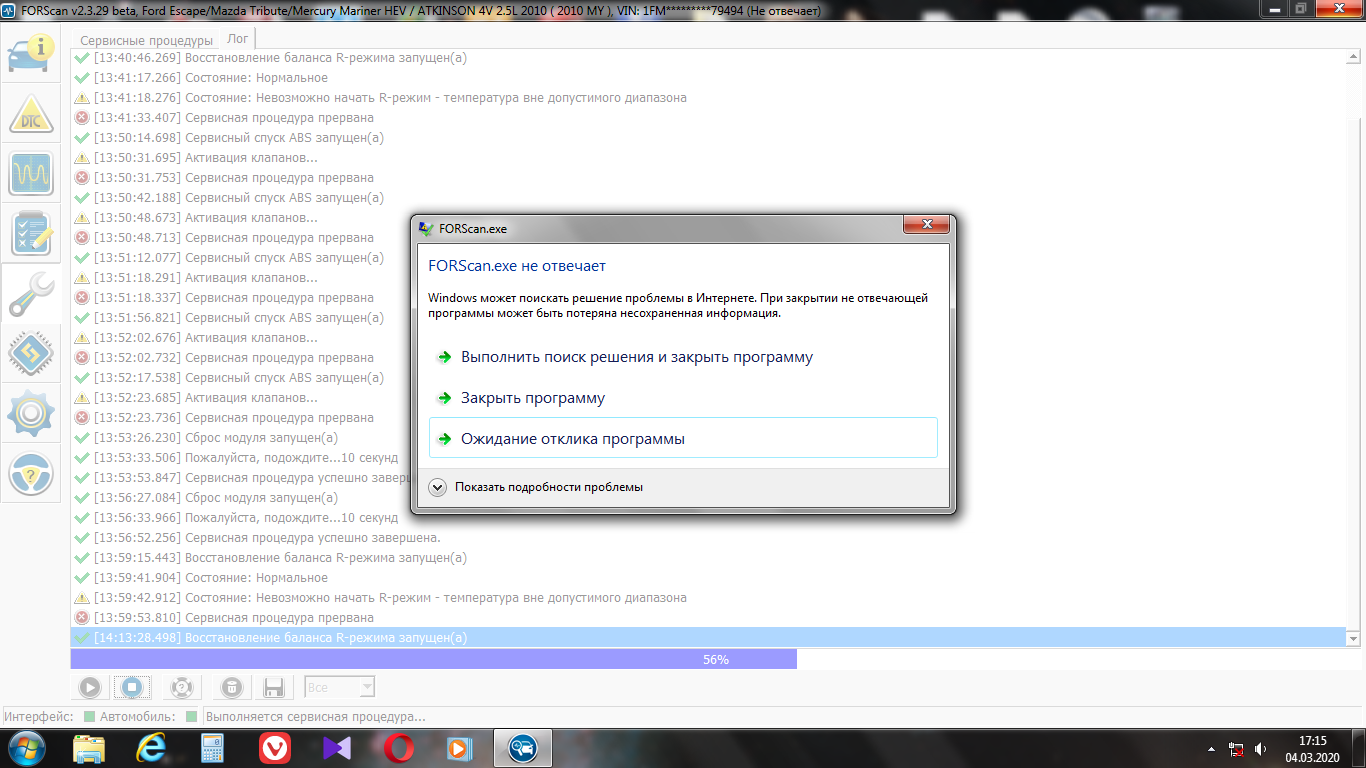
Task: Open the oscilloscope live data section
Action: 31,174
